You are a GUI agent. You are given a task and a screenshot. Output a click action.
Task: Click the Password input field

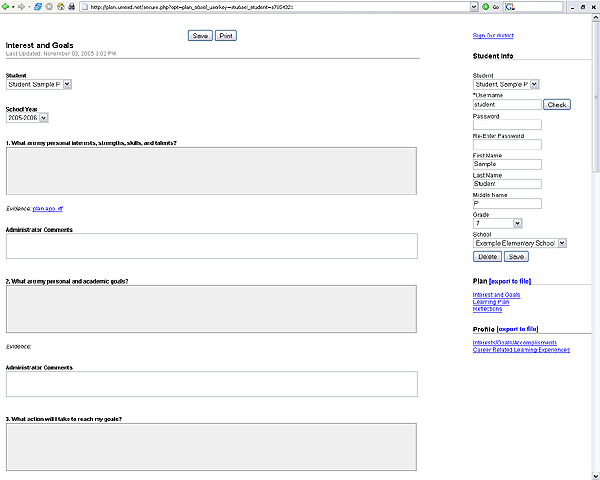click(x=507, y=124)
